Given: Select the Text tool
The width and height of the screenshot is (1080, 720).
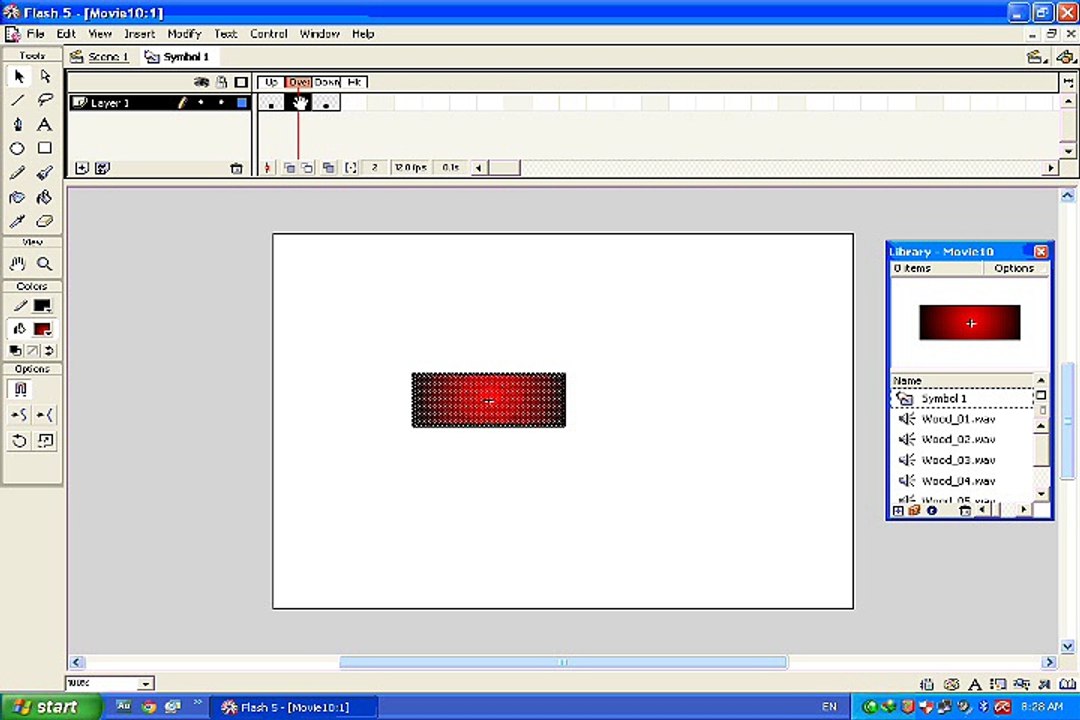Looking at the screenshot, I should (x=45, y=125).
